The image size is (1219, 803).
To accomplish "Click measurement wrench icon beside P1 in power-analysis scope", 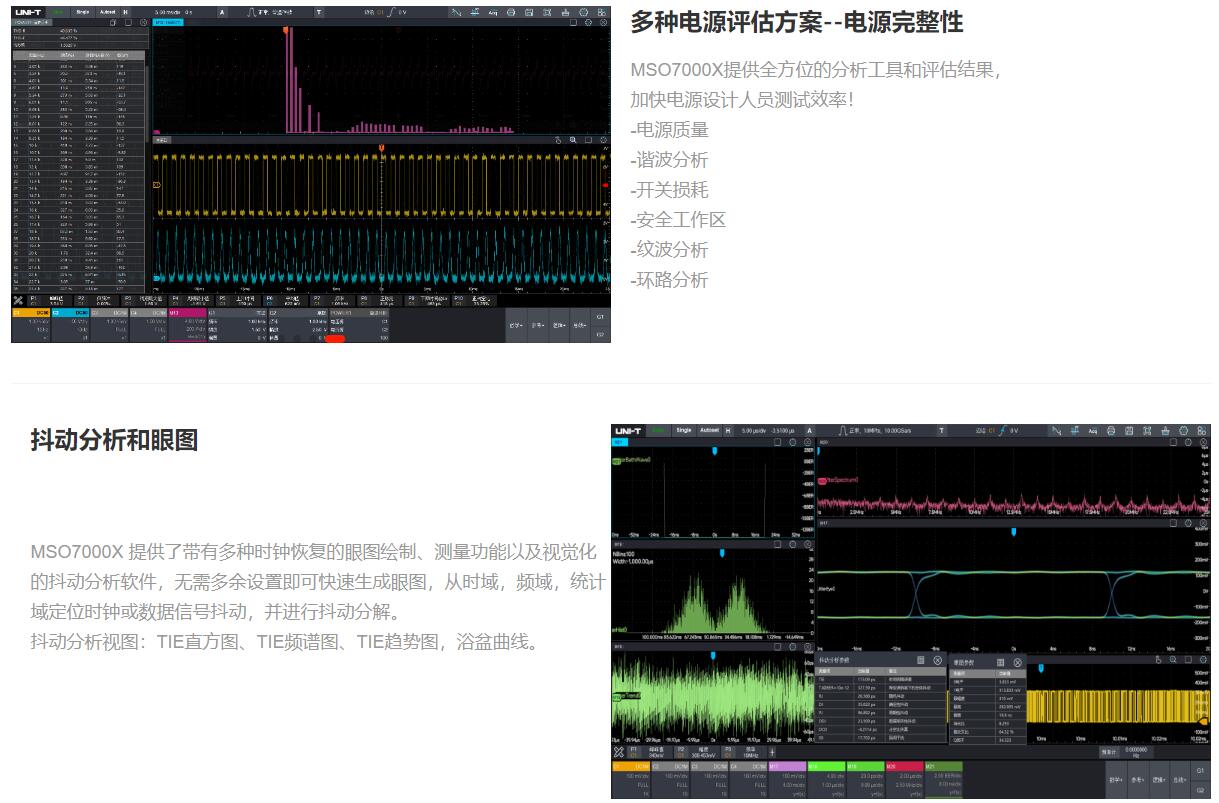I will (x=18, y=299).
